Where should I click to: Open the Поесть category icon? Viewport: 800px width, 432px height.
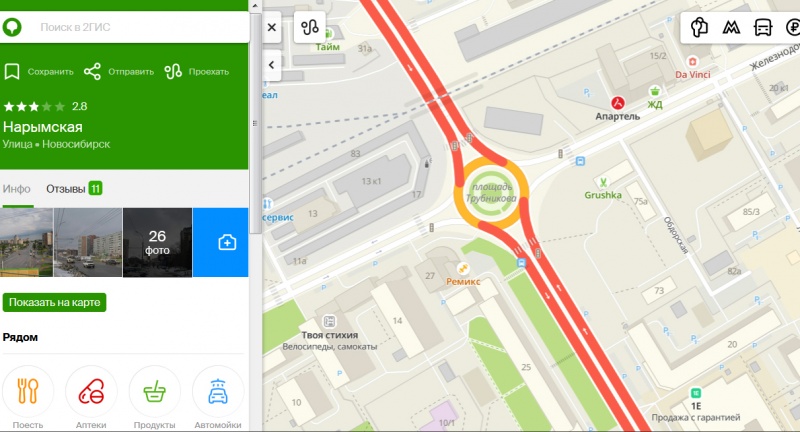click(x=28, y=392)
